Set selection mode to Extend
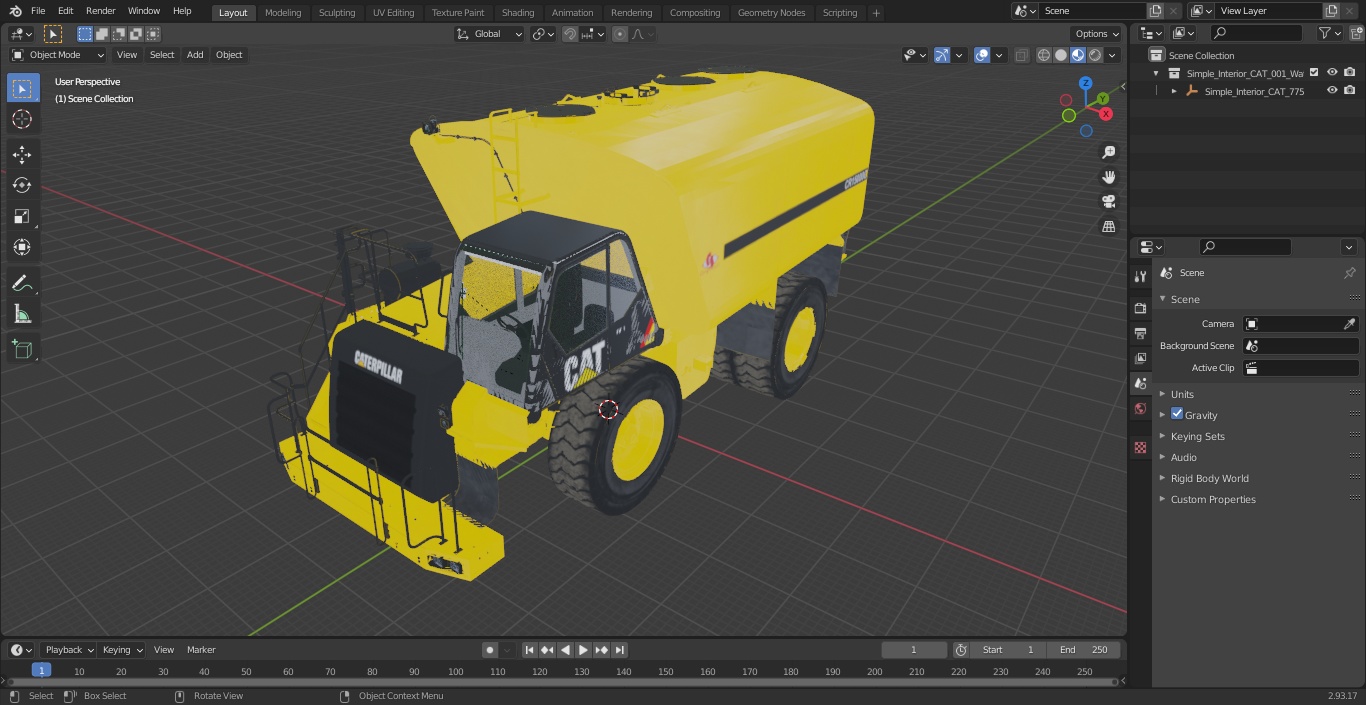Image resolution: width=1366 pixels, height=705 pixels. point(102,34)
